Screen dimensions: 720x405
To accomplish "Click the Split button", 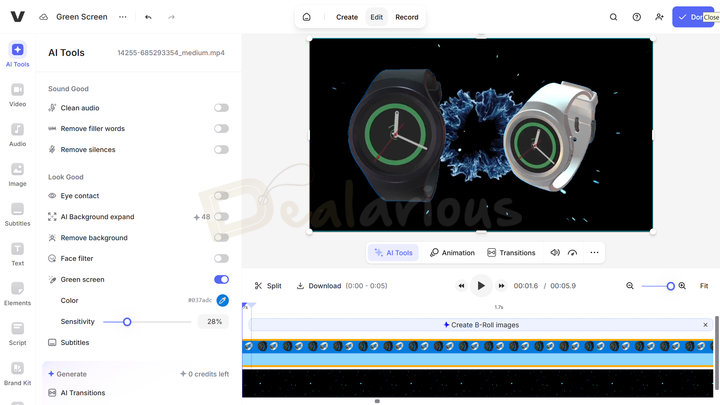I will pyautogui.click(x=268, y=286).
